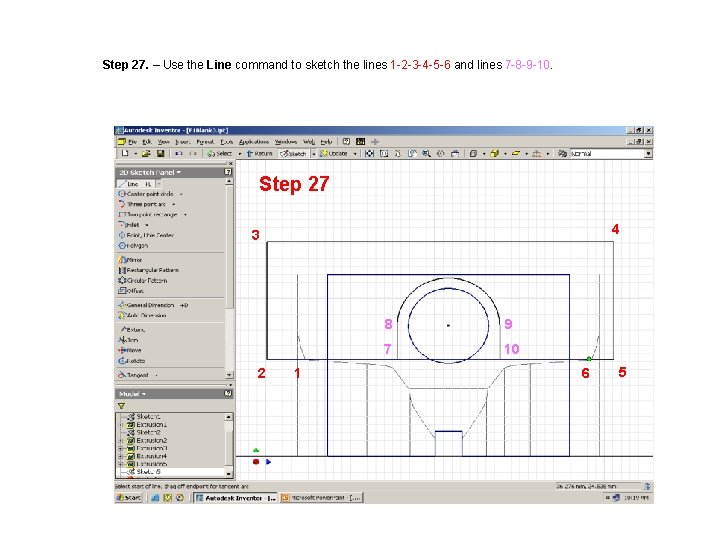This screenshot has width=720, height=540.
Task: Open the Format menu
Action: 205,142
